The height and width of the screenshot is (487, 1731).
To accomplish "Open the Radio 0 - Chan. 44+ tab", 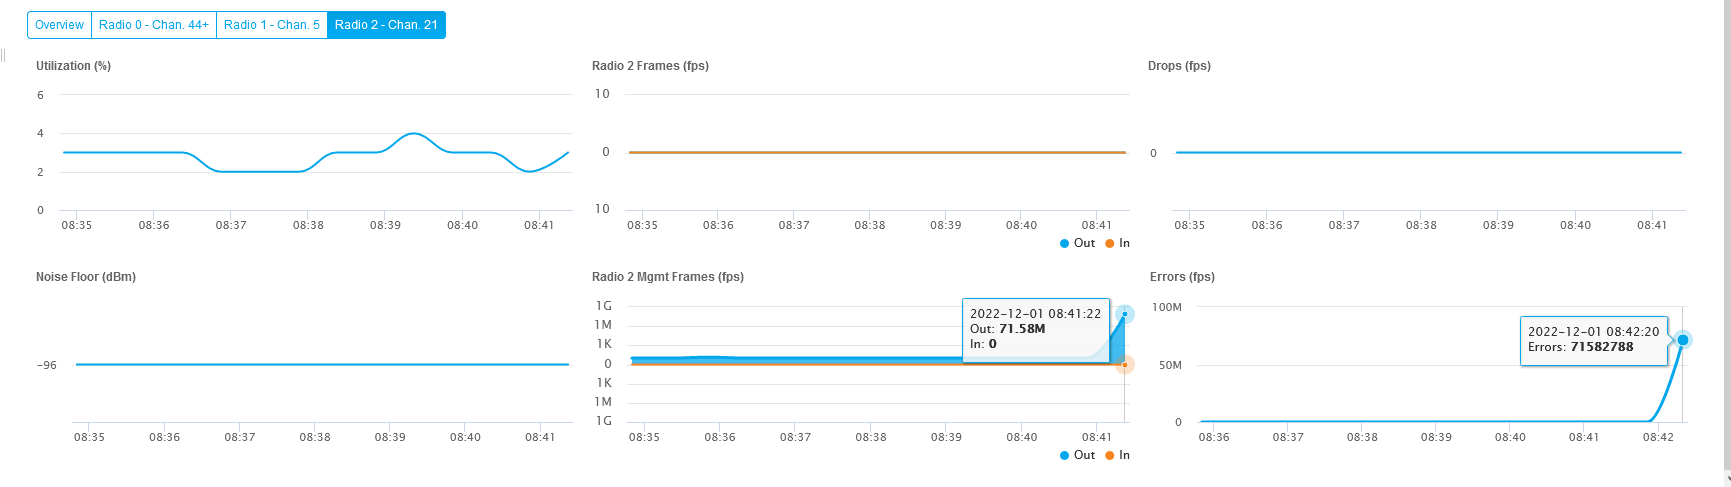I will coord(154,25).
